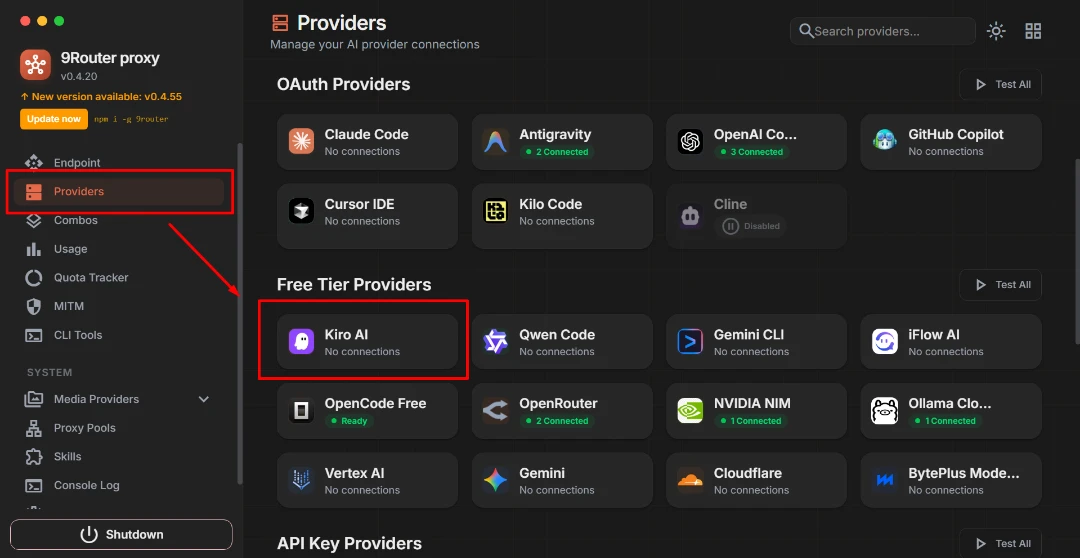This screenshot has width=1080, height=558.
Task: Click the OpenAI Codex logo icon
Action: pos(690,142)
